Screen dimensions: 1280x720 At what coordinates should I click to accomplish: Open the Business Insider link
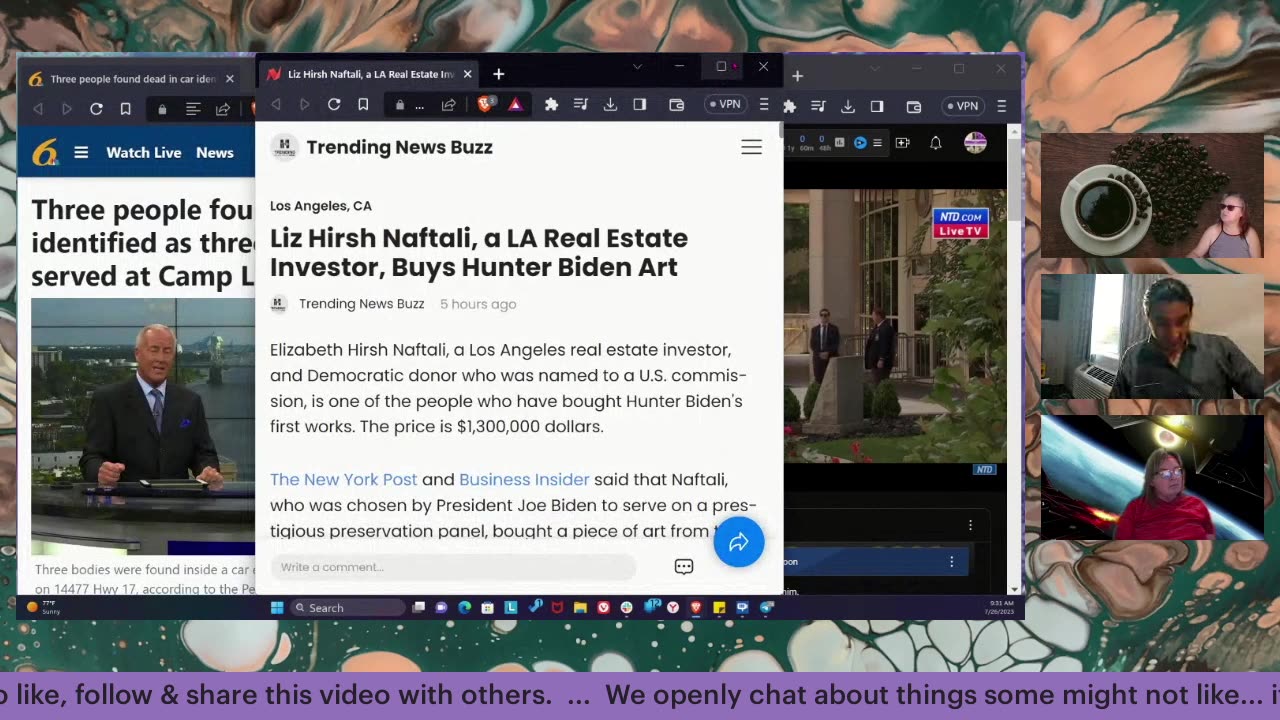point(524,479)
